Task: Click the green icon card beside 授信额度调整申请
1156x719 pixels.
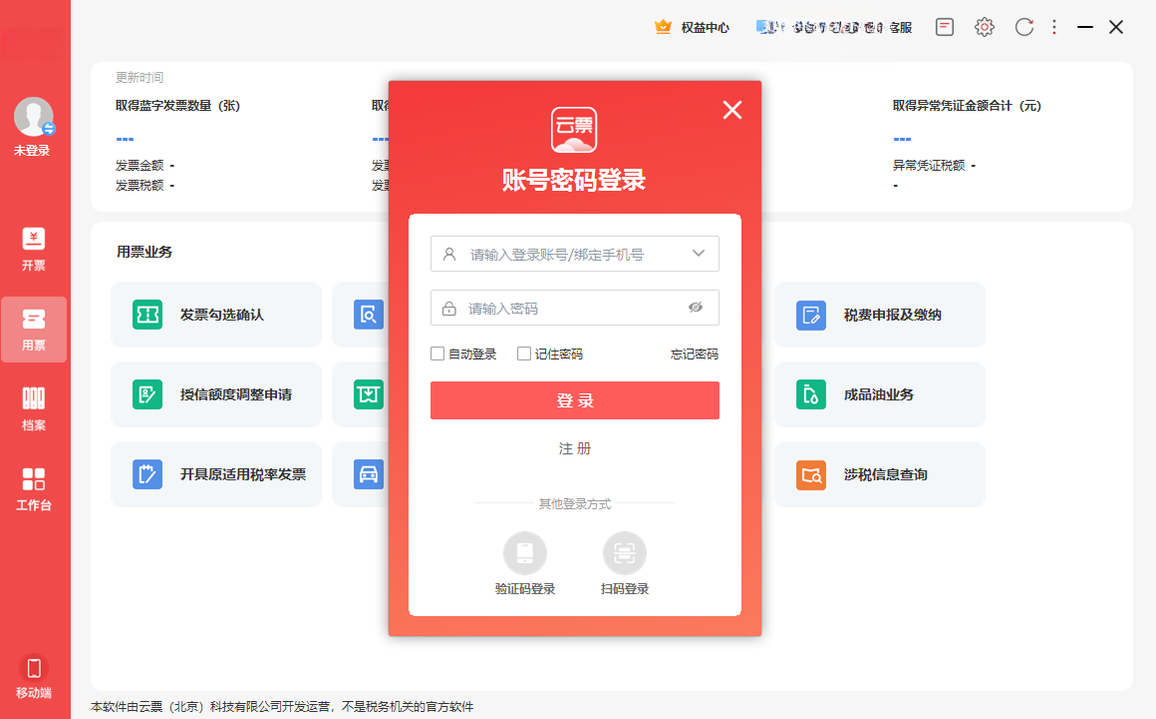Action: 368,395
